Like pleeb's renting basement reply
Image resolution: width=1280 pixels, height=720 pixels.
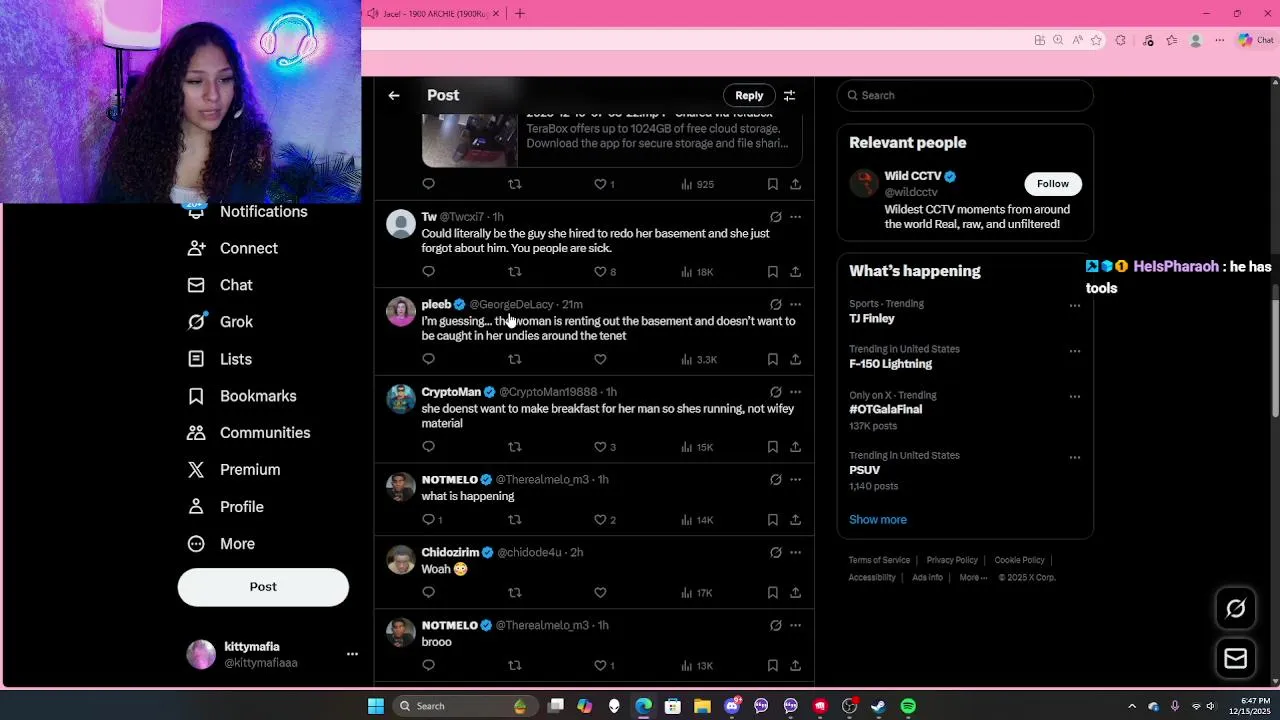[x=600, y=359]
